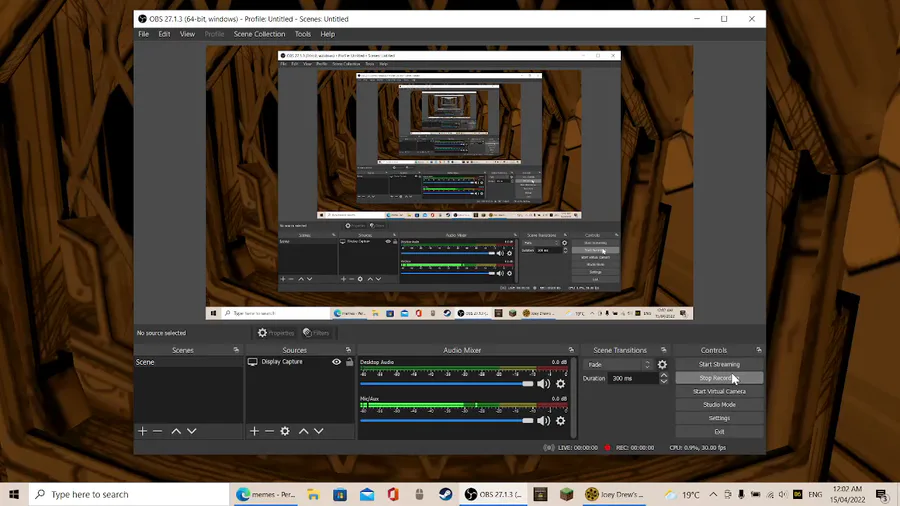Move scene up arrow
The image size is (900, 506).
tap(176, 431)
